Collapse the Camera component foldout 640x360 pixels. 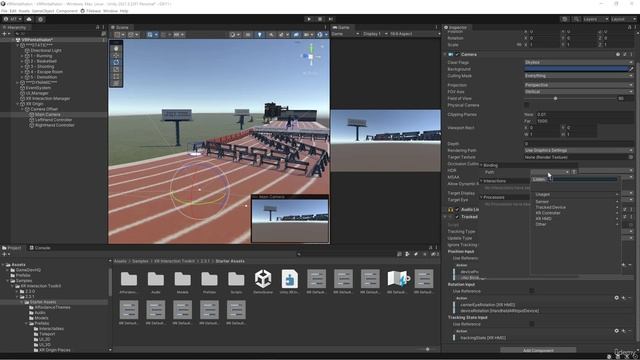click(x=445, y=54)
